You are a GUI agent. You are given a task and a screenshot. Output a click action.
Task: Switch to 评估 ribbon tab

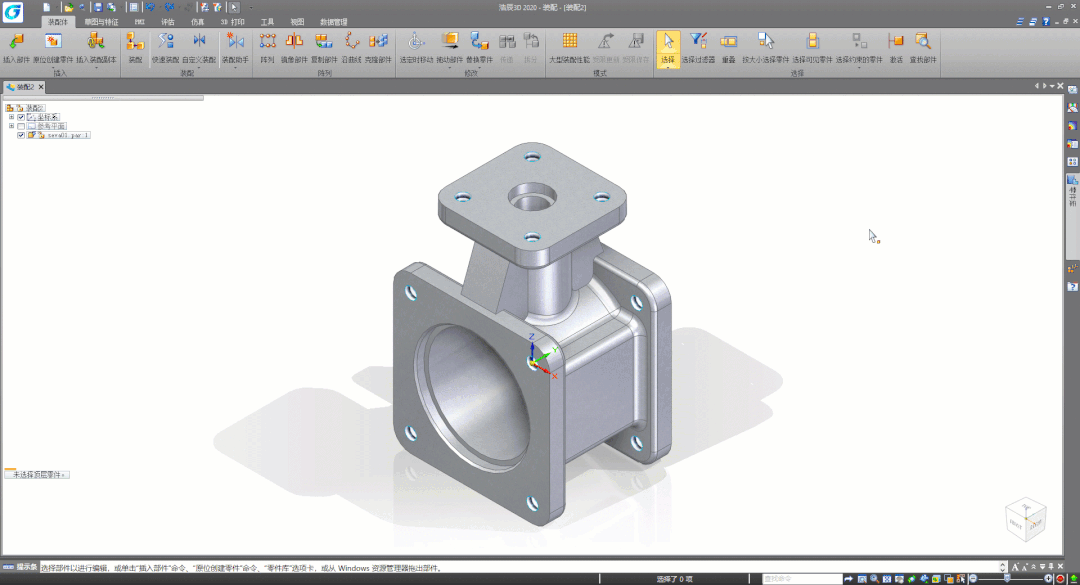click(167, 22)
